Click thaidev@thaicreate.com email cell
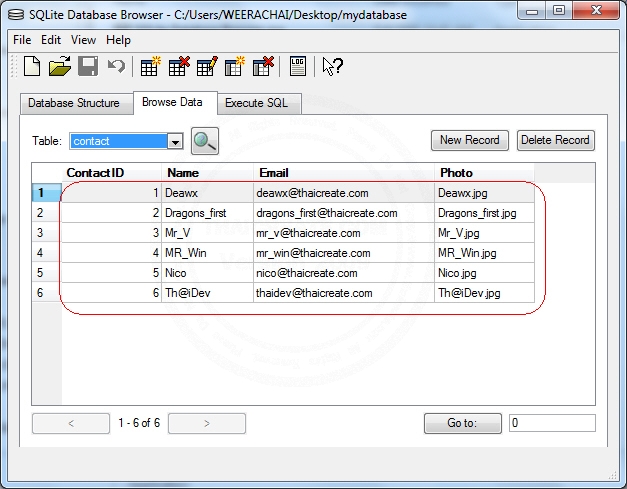 point(344,293)
